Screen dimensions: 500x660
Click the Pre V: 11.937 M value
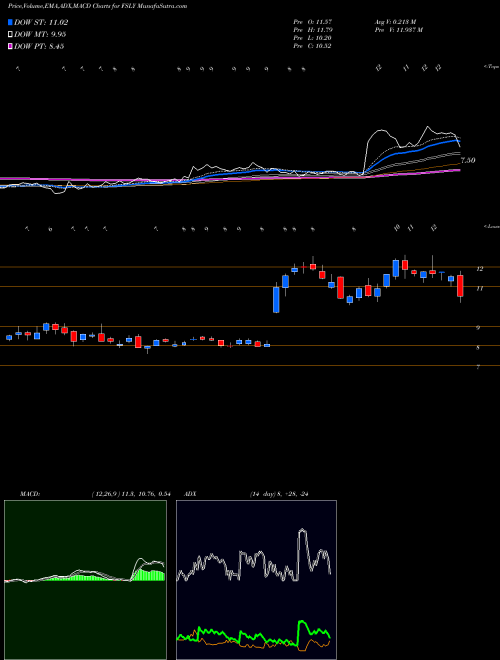(398, 30)
